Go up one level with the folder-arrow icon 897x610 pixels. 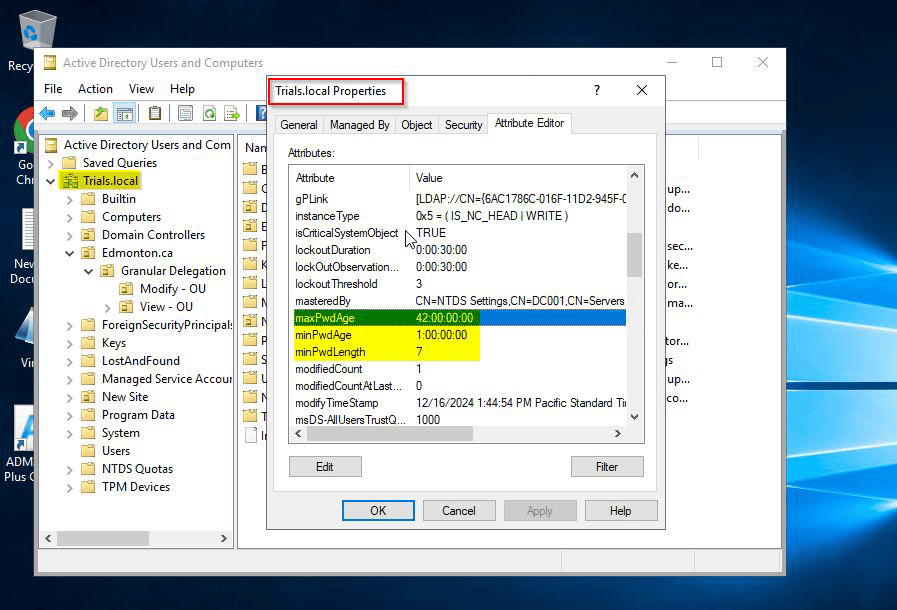[101, 113]
